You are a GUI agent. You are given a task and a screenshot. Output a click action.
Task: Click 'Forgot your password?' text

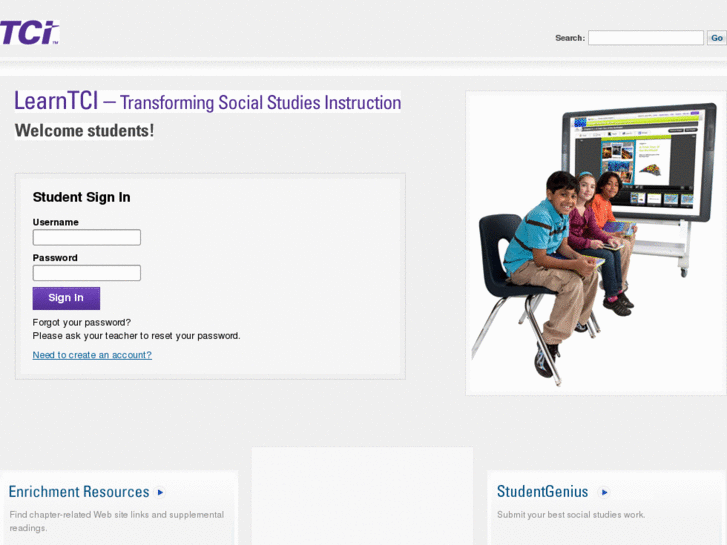click(82, 322)
